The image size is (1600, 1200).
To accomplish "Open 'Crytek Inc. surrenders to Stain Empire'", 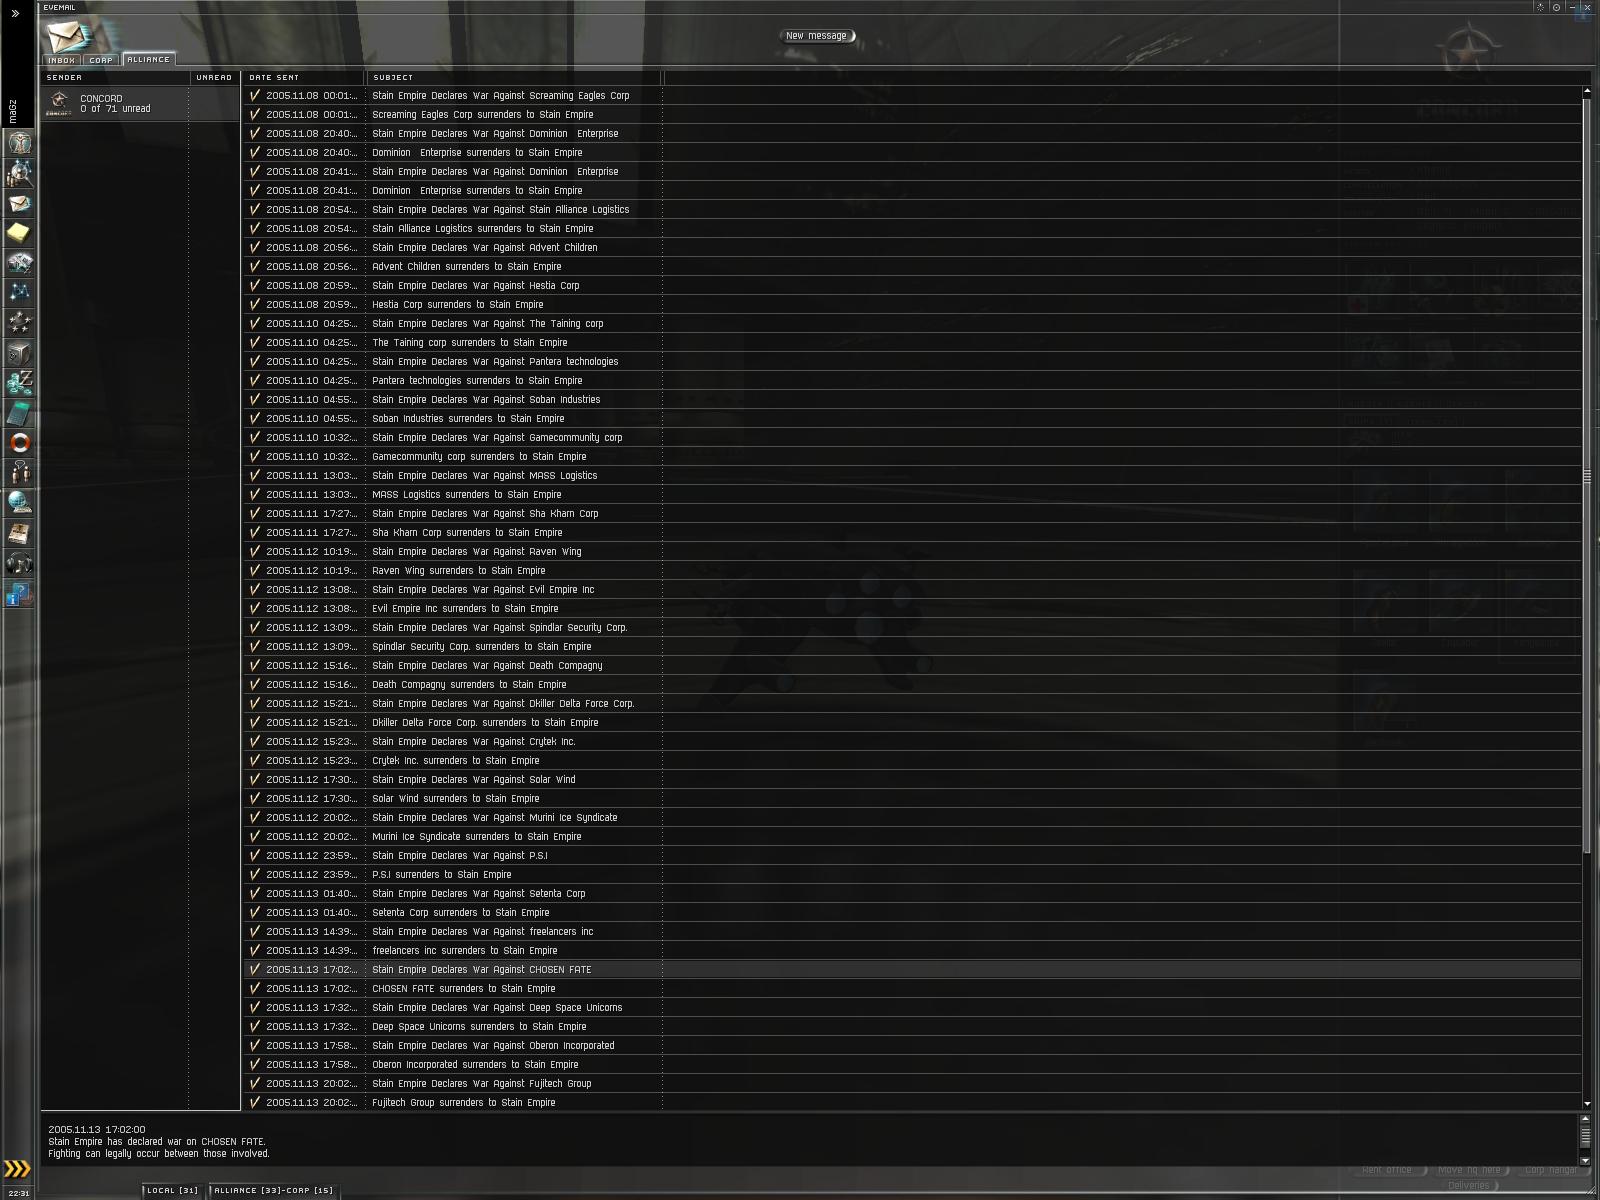I will tap(913, 761).
